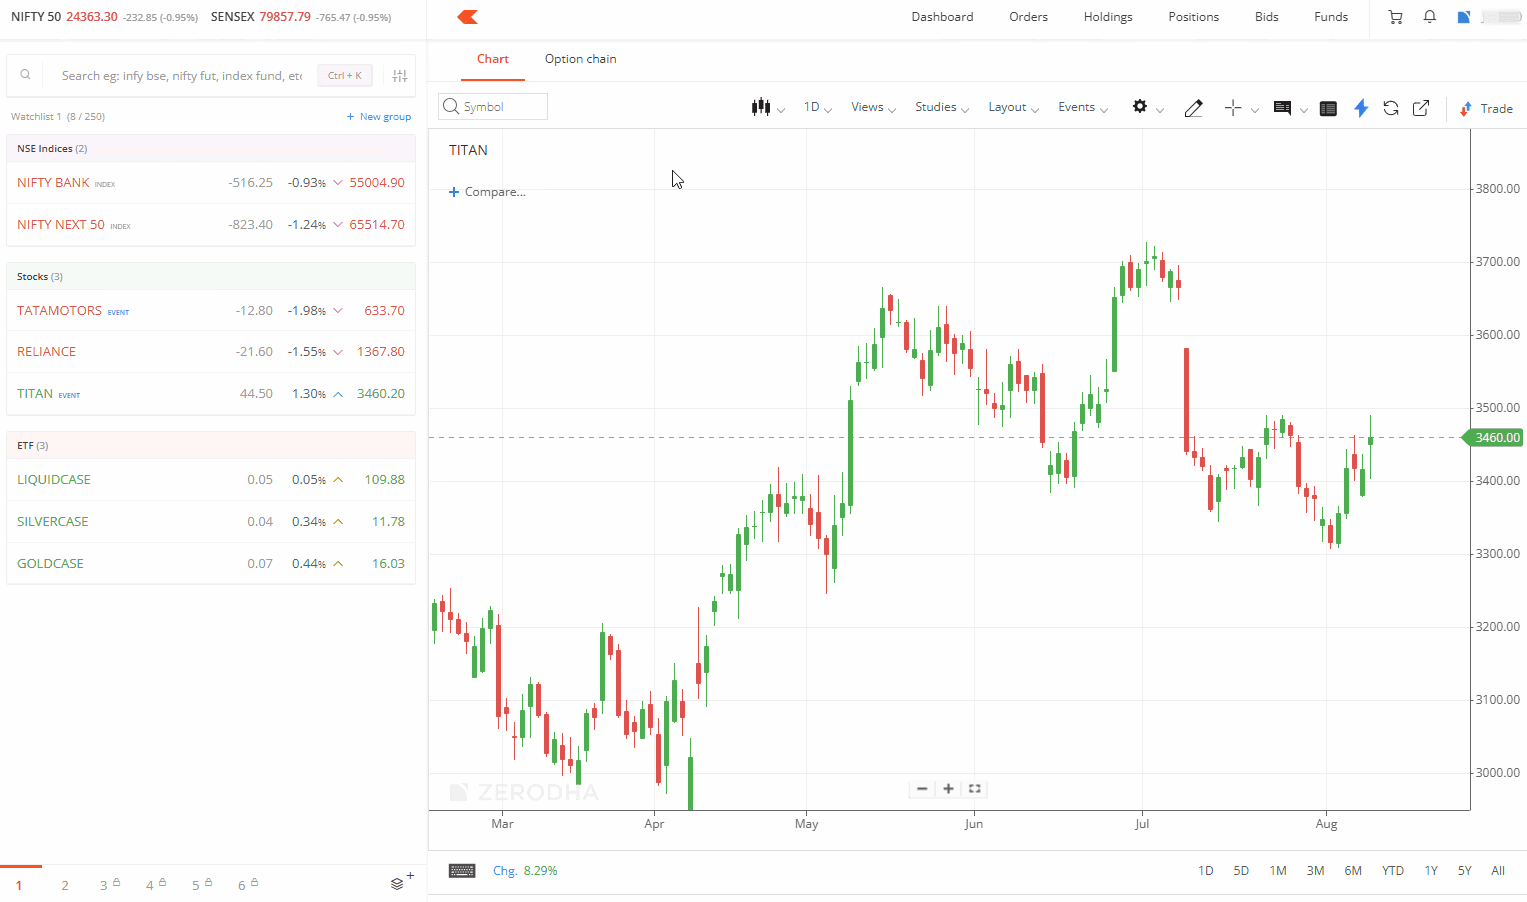Open the shopping cart basket icon
This screenshot has height=902, width=1527.
1396,17
